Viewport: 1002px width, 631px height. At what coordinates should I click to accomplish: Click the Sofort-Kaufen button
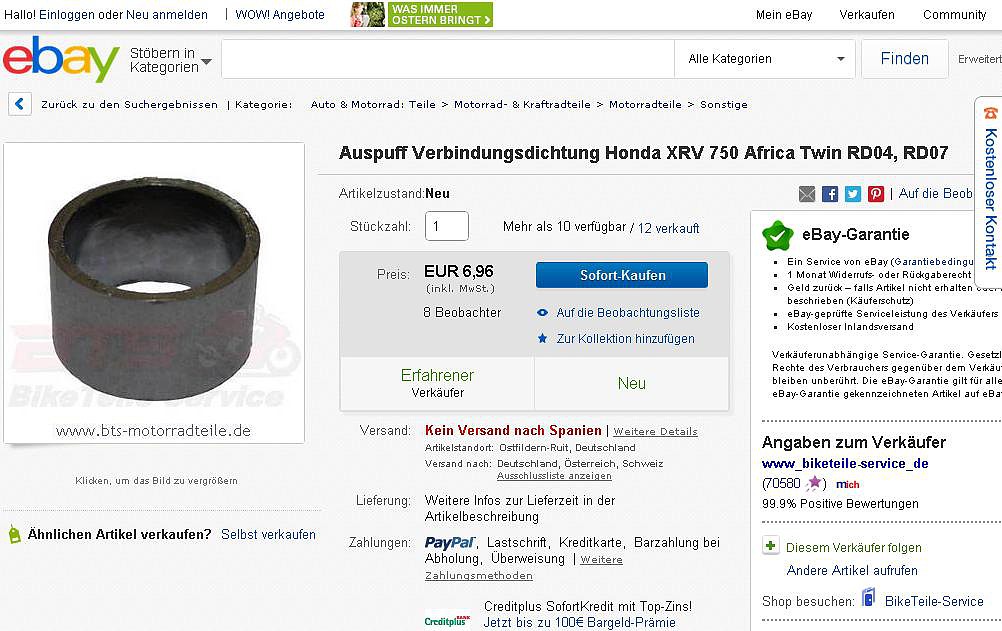tap(622, 275)
